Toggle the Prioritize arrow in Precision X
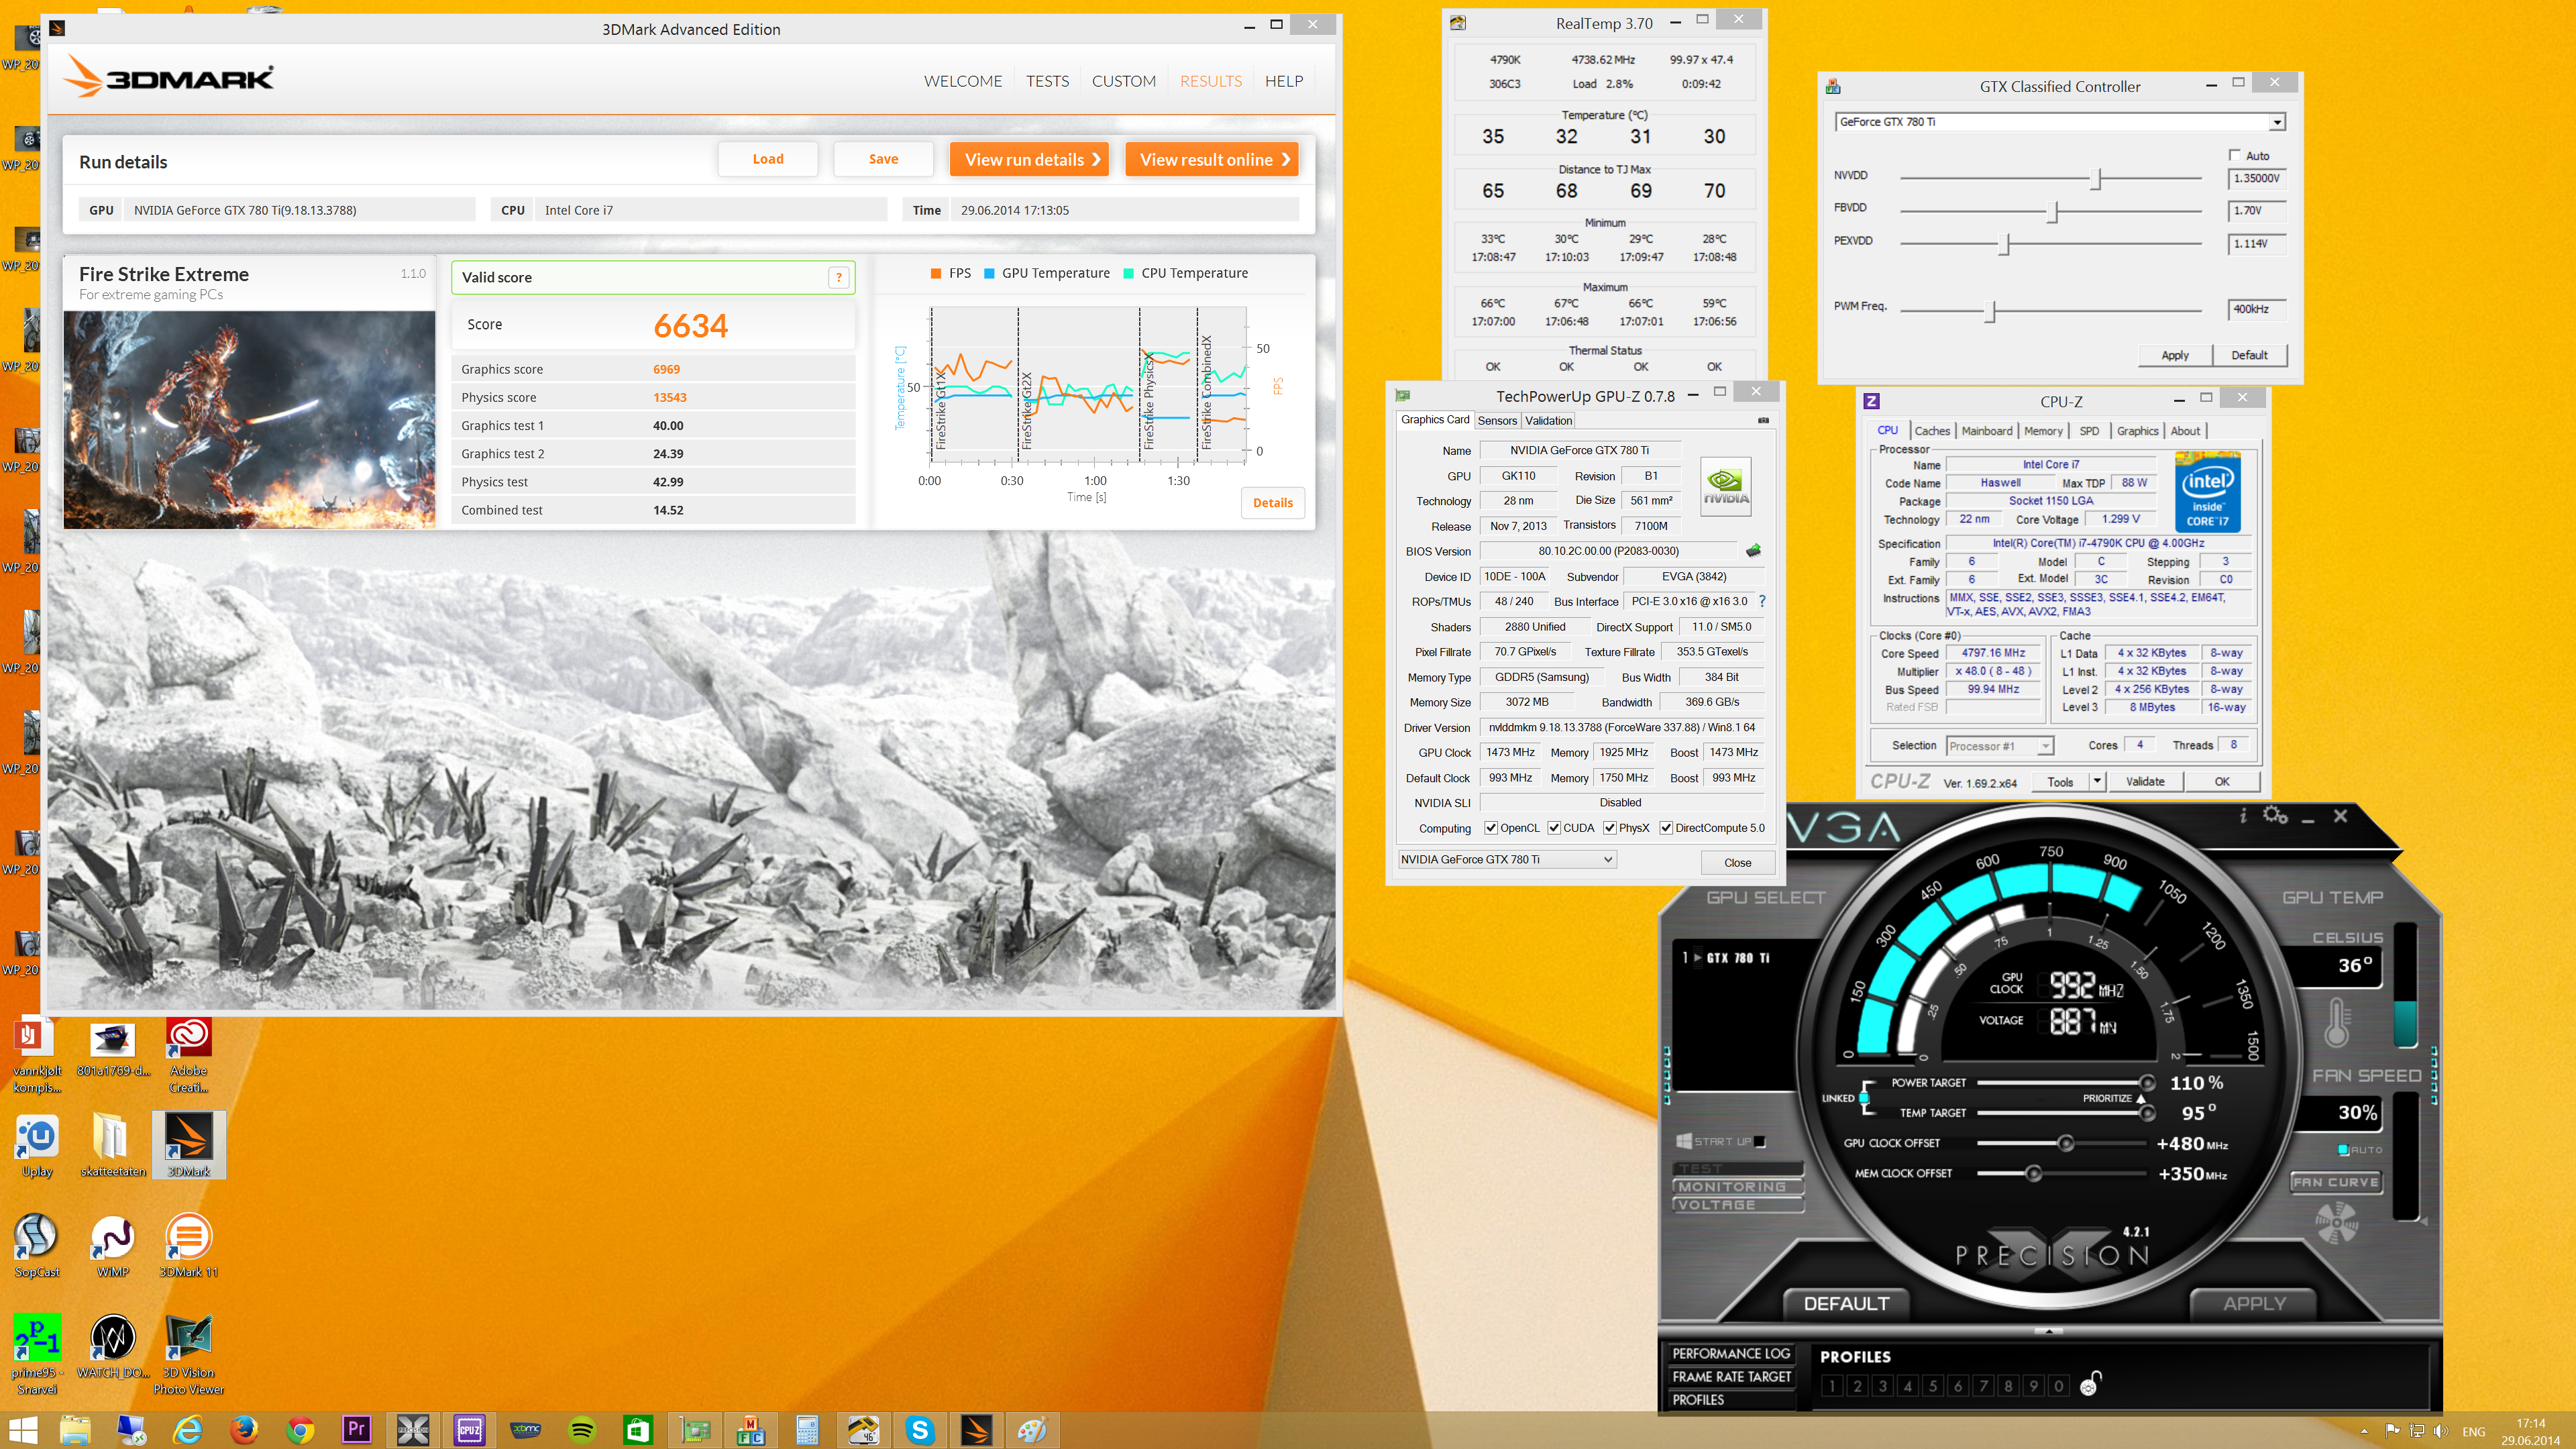Viewport: 2576px width, 1449px height. point(2141,1098)
